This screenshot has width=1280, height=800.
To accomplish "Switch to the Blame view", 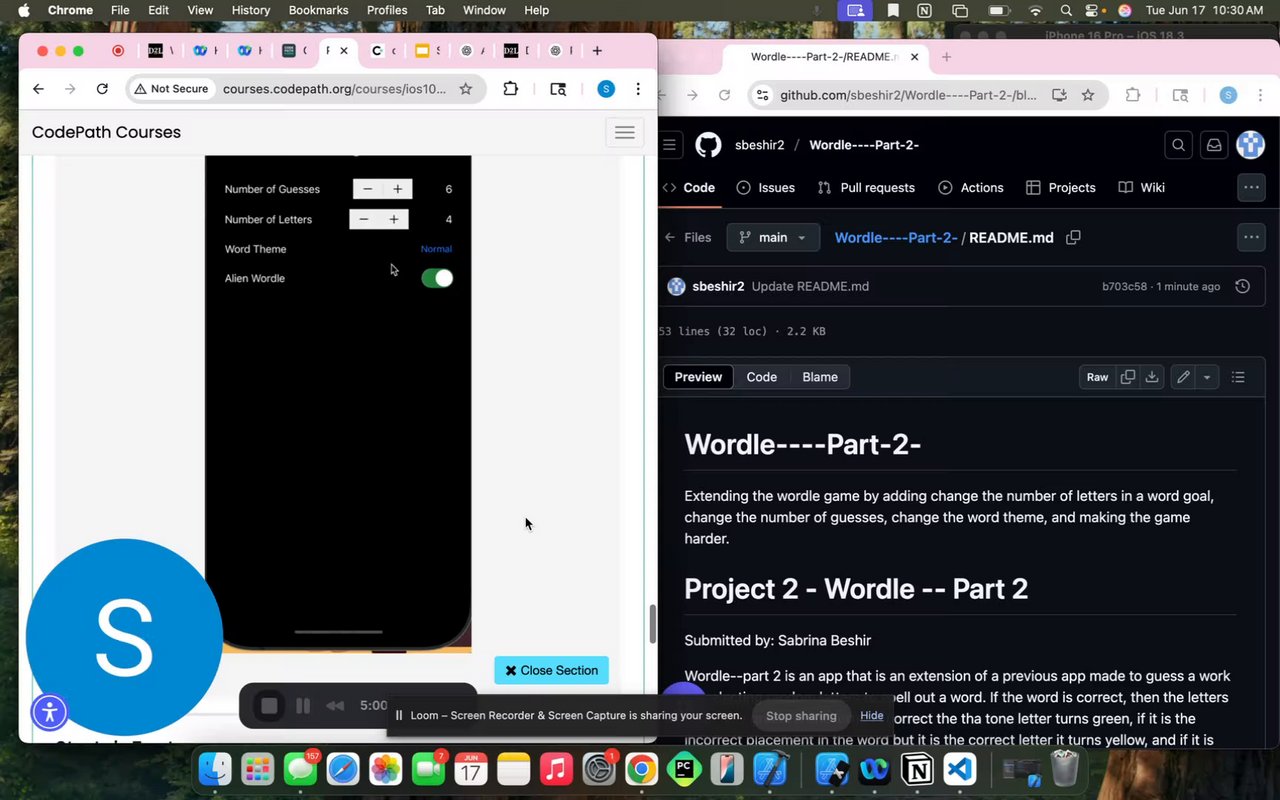I will pyautogui.click(x=820, y=377).
